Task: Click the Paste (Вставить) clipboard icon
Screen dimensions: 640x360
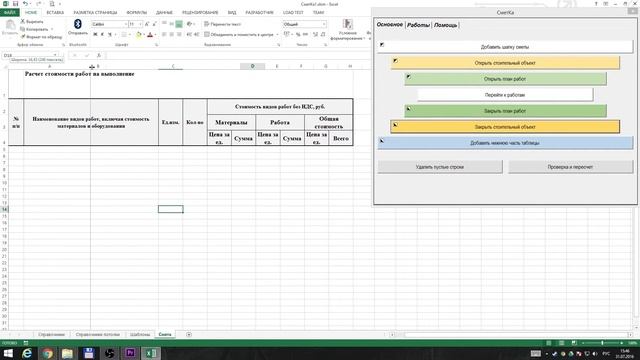Action: tap(10, 25)
